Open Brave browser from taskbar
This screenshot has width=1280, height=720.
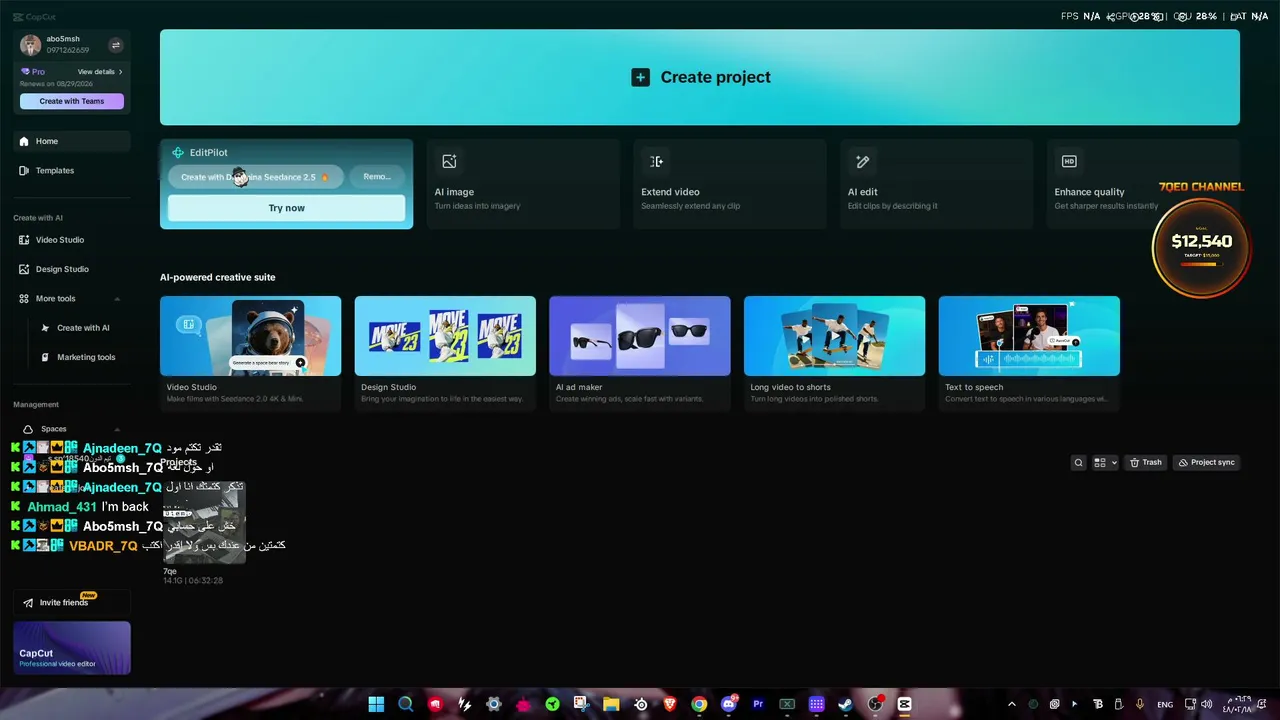pos(670,704)
